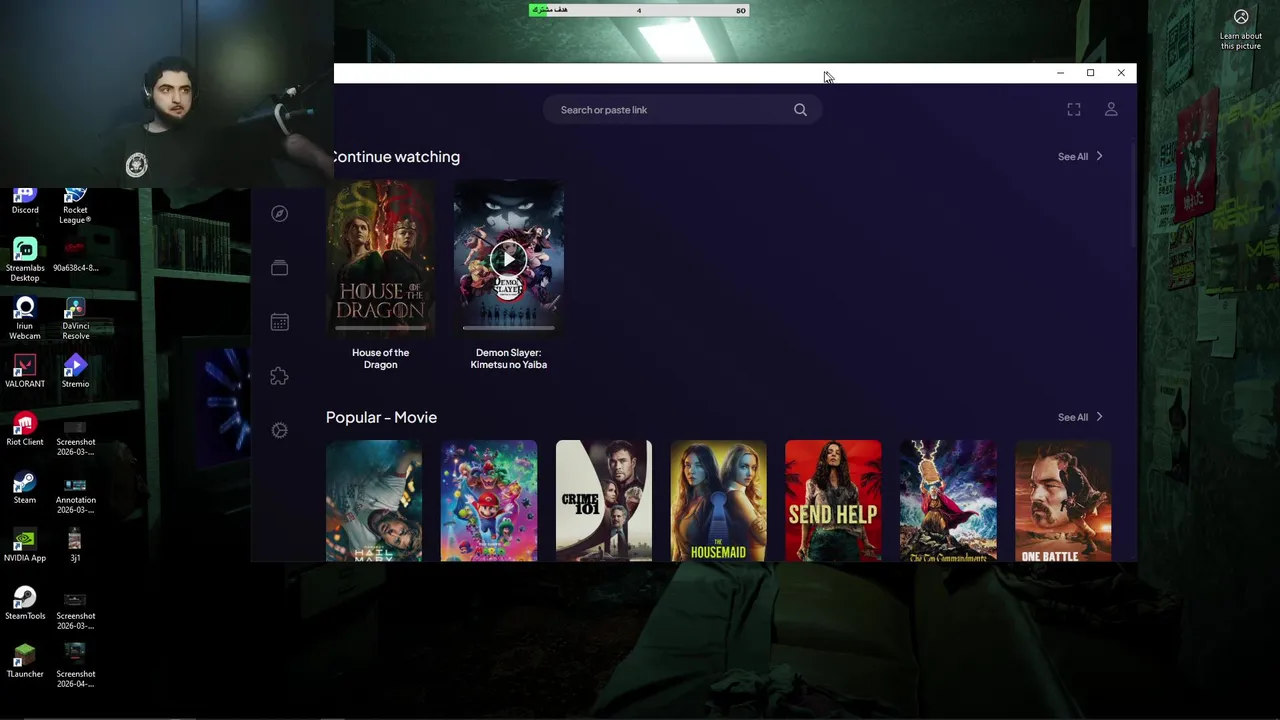Select the Iriun Webcam desktop icon
Screen dimensions: 1280x720
tap(25, 318)
